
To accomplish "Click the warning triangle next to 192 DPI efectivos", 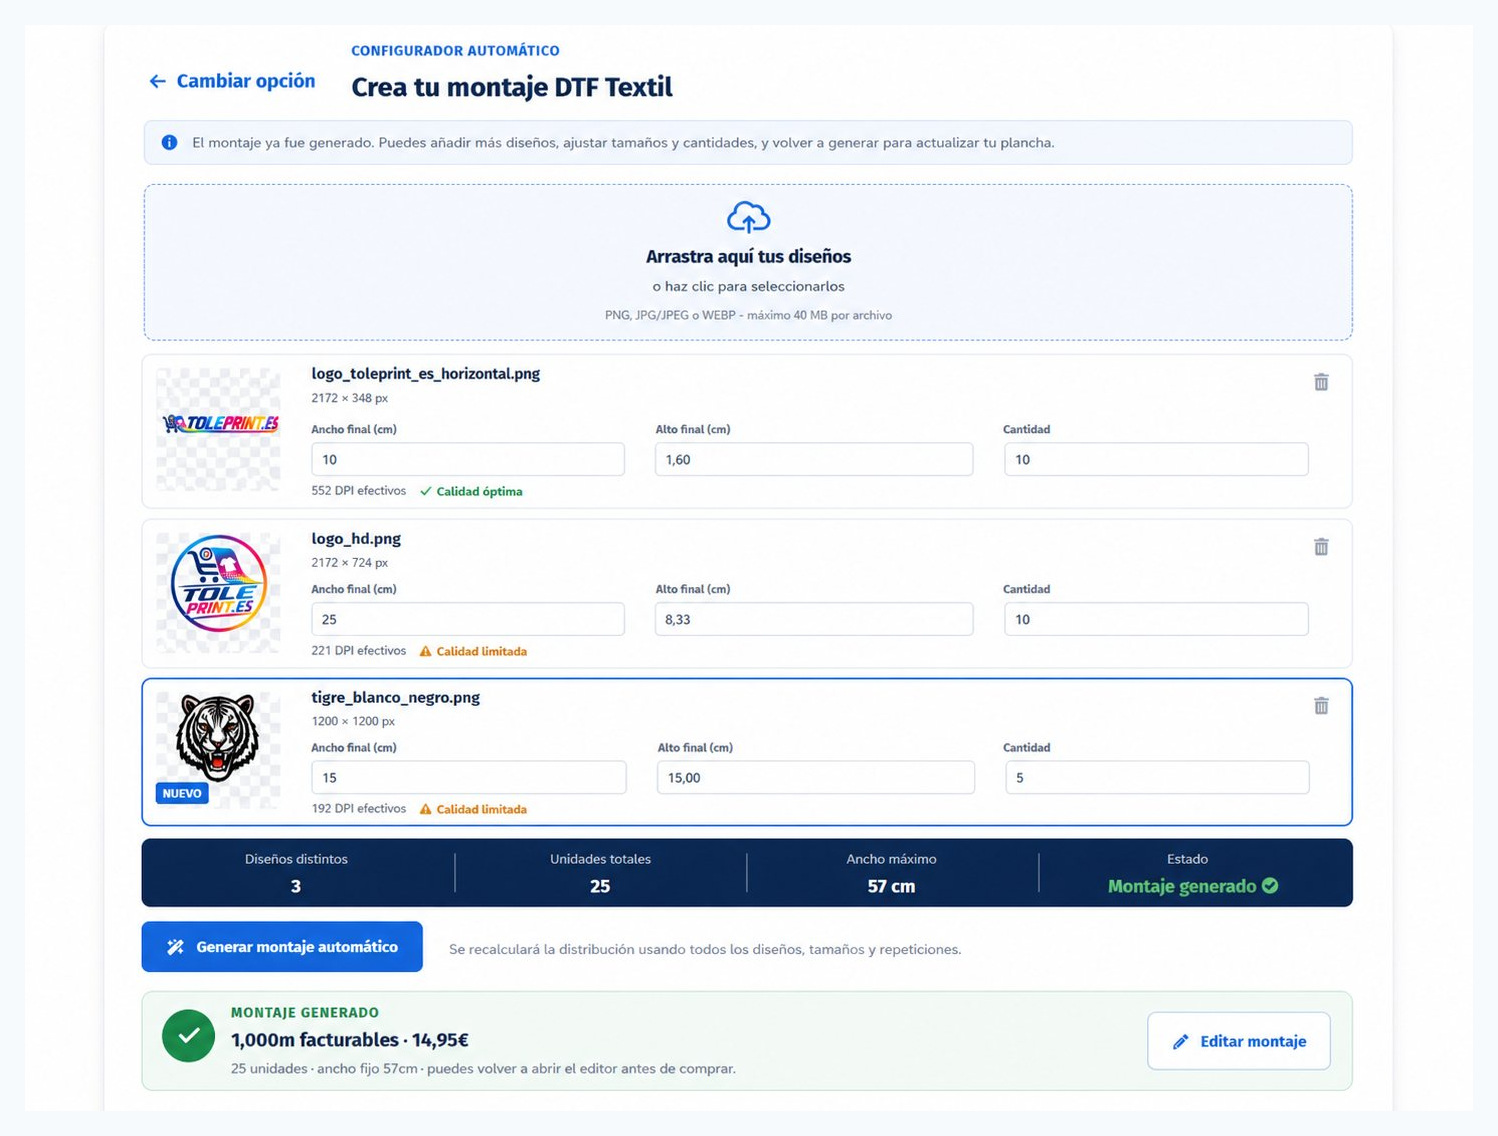I will 425,809.
